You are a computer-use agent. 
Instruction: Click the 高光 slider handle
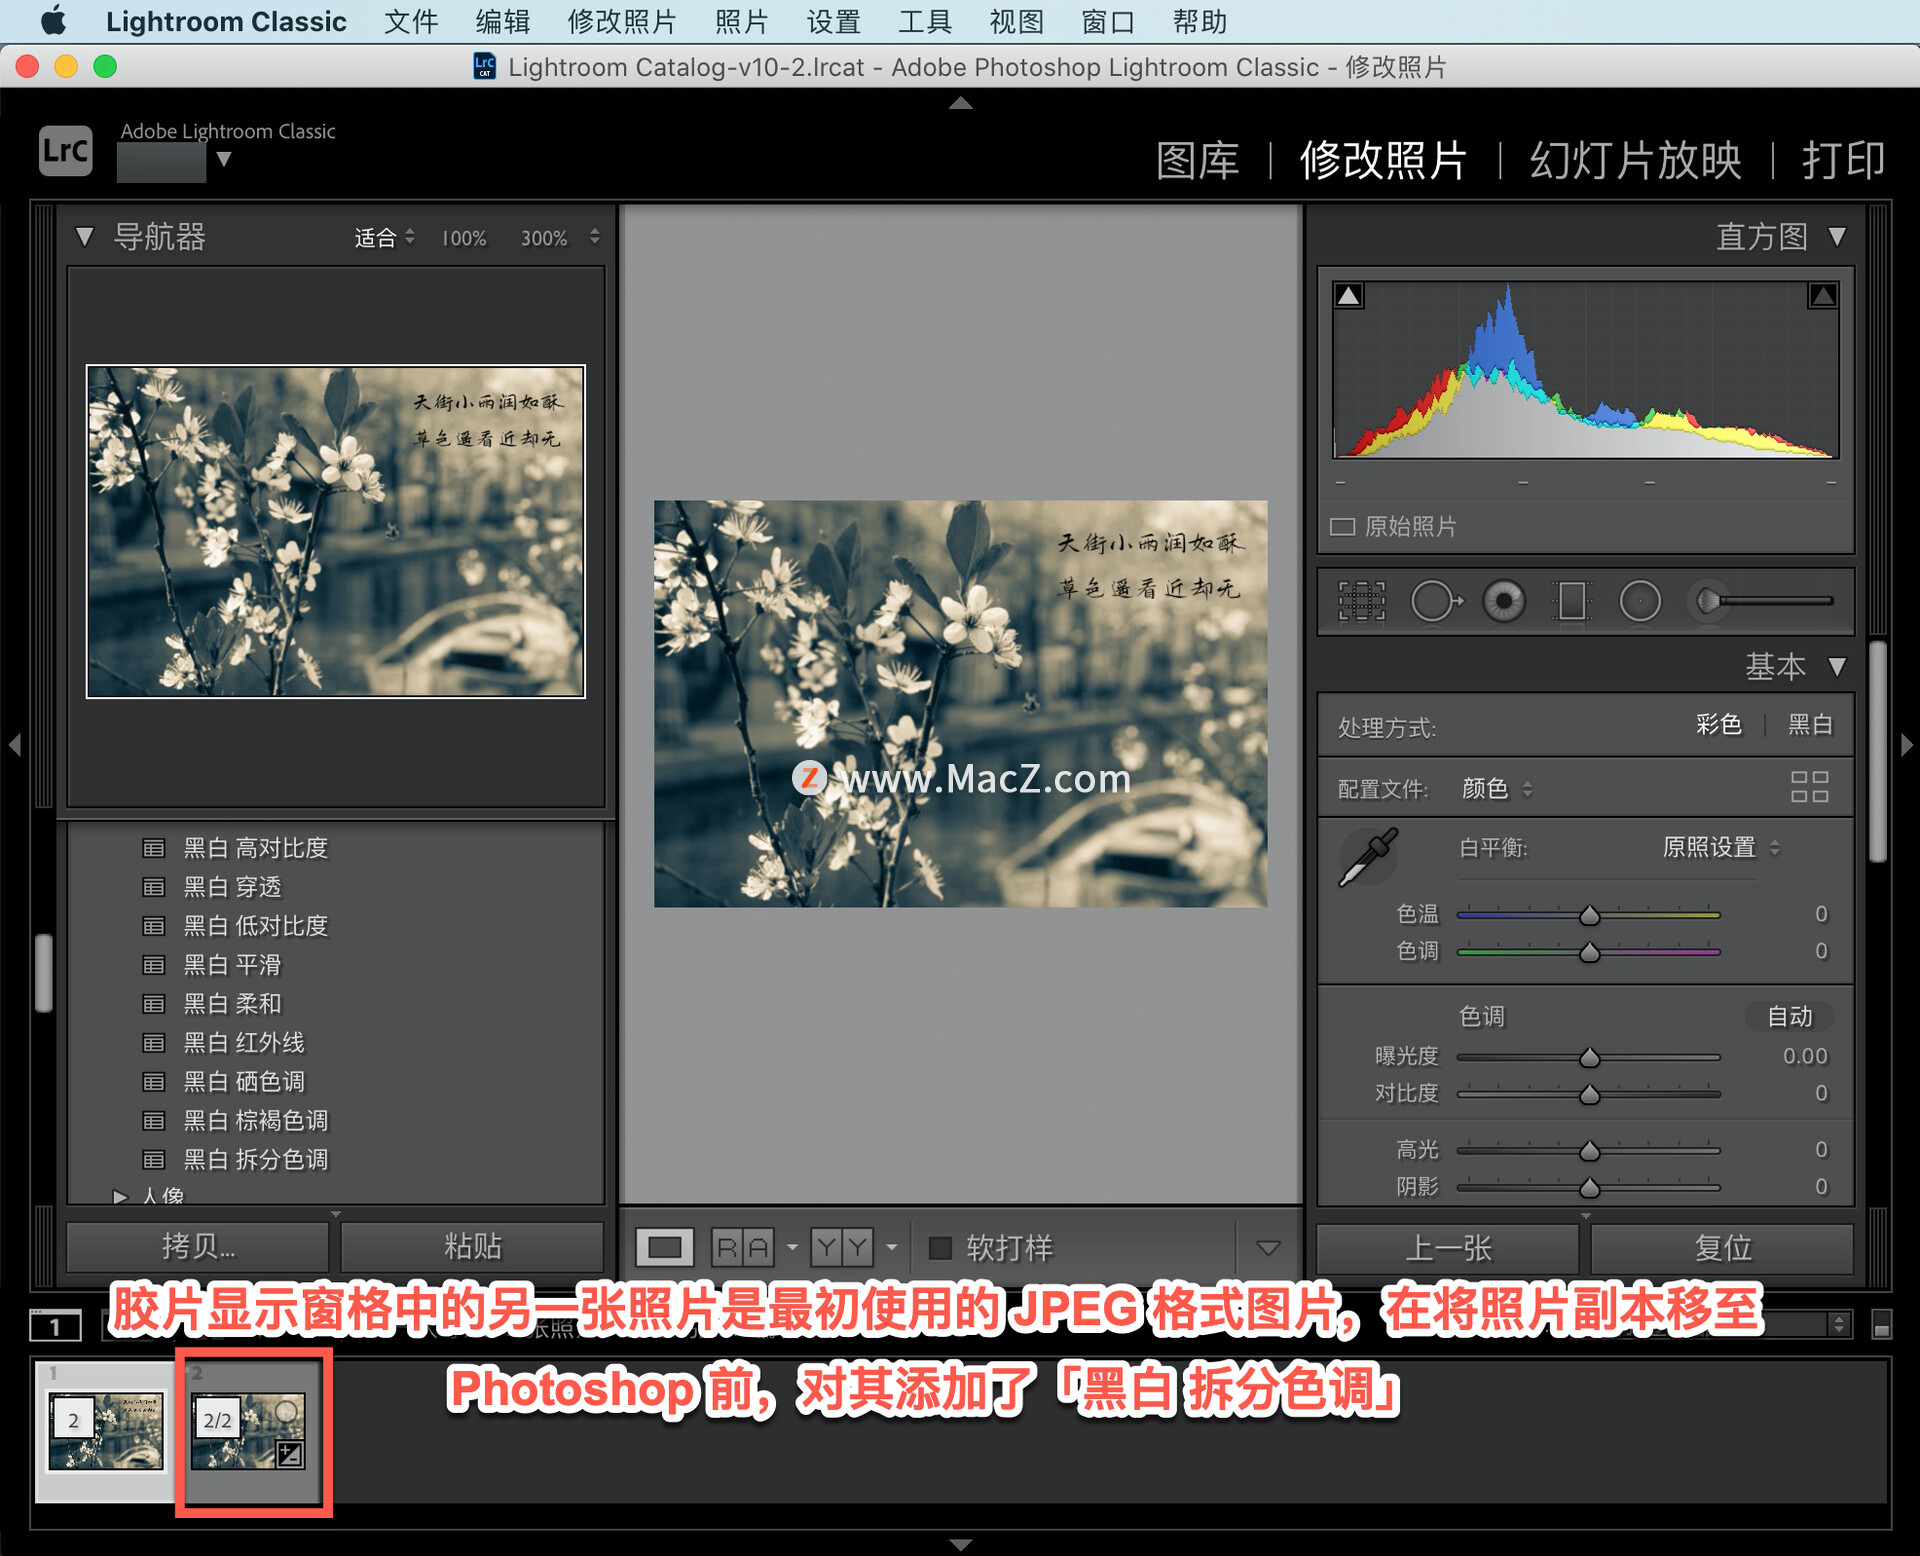tap(1589, 1151)
